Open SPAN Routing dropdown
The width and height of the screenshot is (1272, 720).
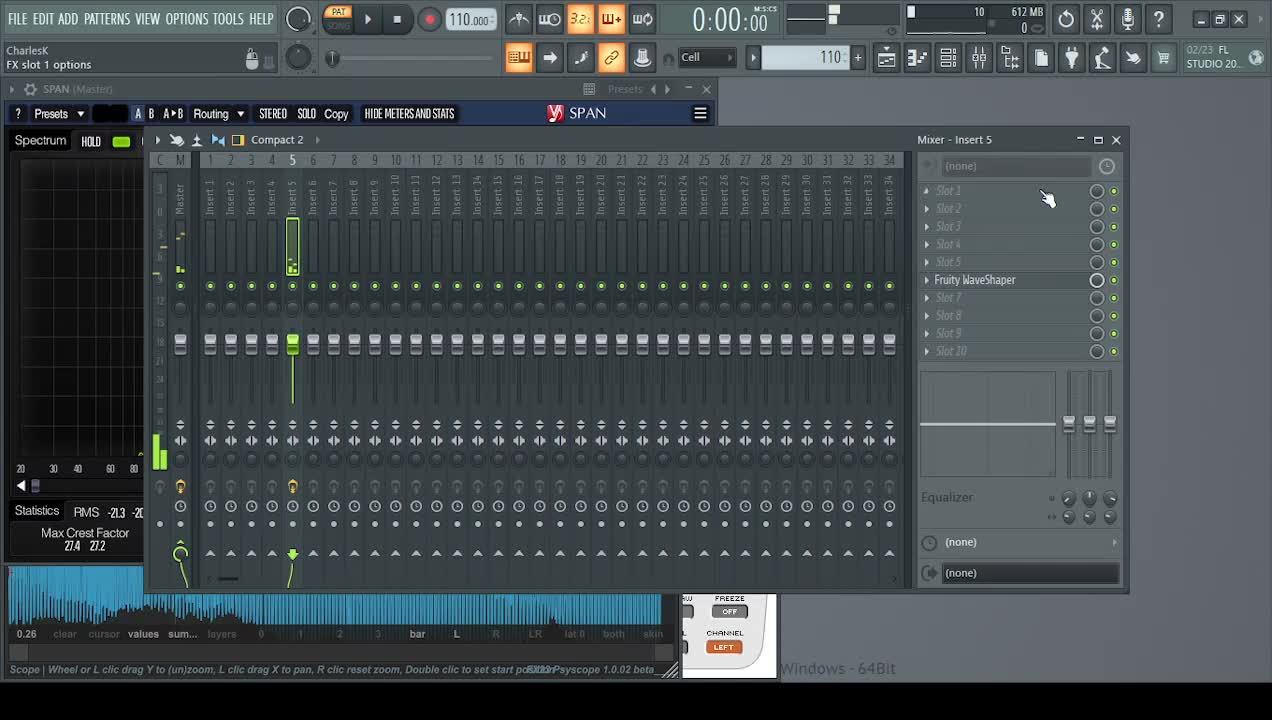coord(218,114)
